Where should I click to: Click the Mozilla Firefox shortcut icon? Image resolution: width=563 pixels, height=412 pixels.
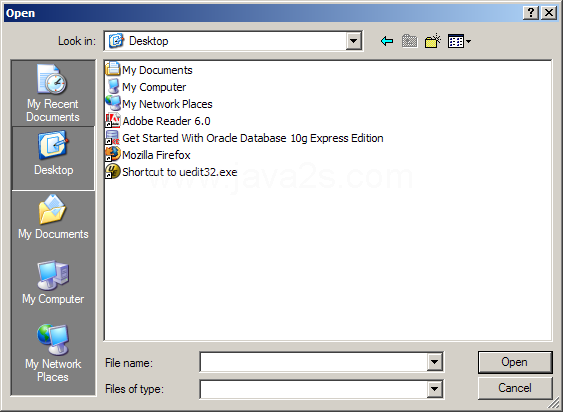pyautogui.click(x=113, y=154)
